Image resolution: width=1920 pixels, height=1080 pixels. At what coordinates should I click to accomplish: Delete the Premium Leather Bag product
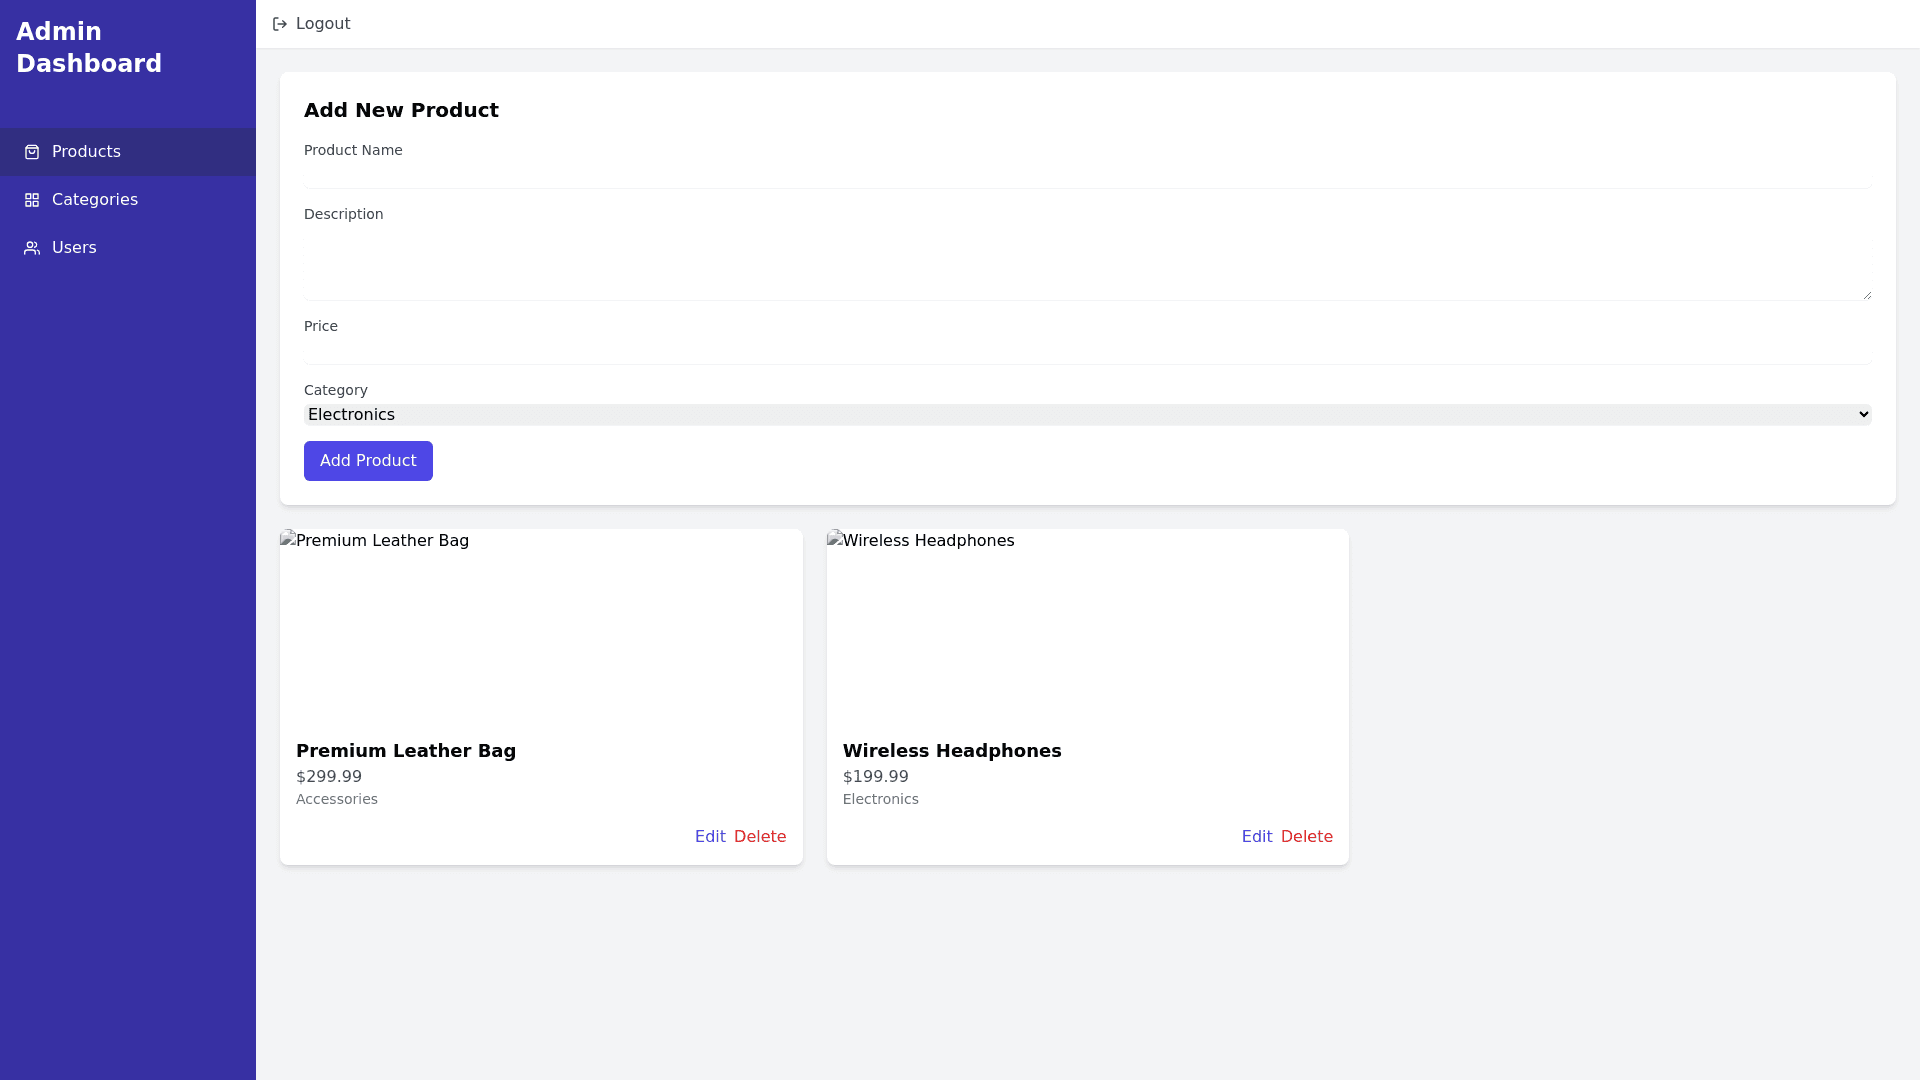[x=760, y=836]
